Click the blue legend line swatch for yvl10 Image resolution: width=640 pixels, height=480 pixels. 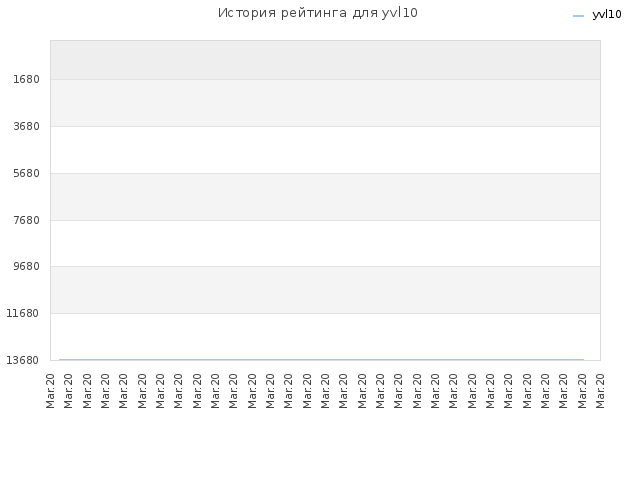click(578, 16)
